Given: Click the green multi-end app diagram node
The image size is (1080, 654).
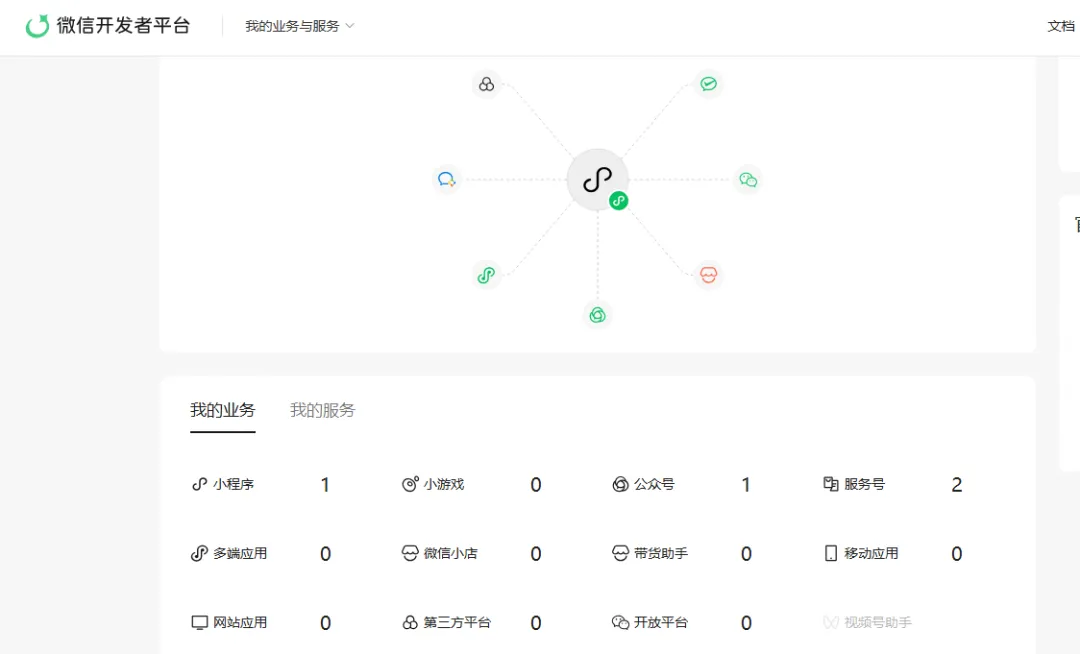Looking at the screenshot, I should point(486,275).
